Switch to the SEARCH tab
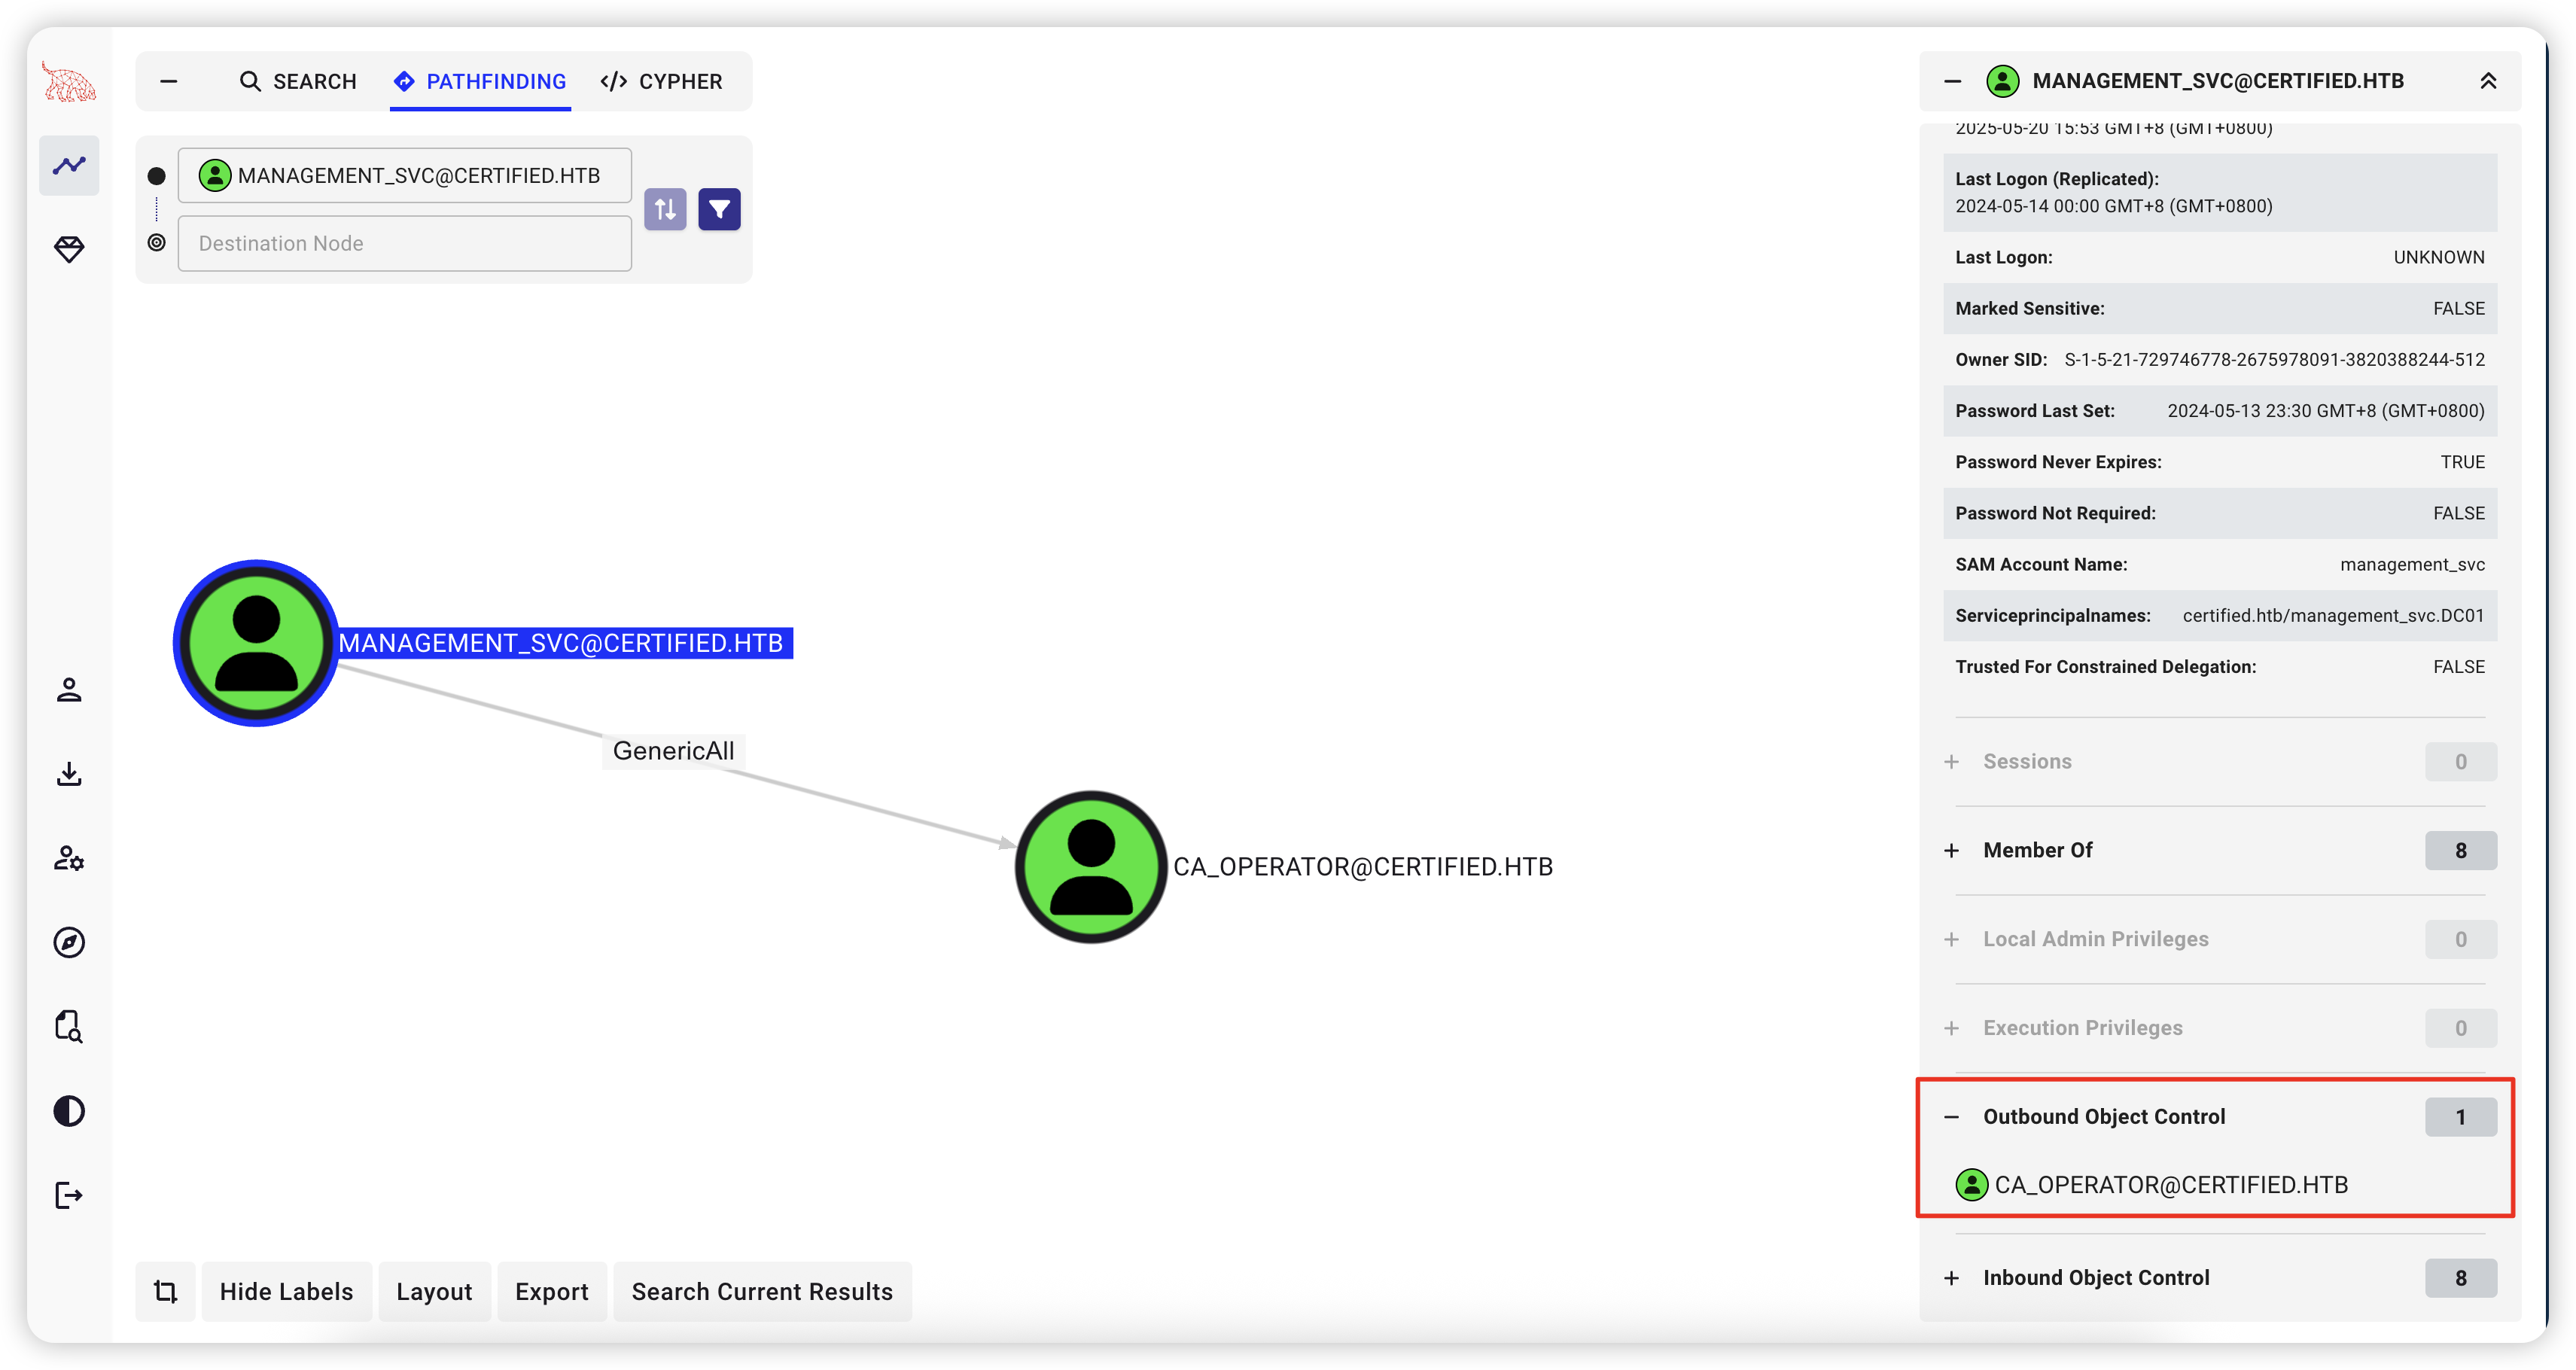 (x=298, y=81)
